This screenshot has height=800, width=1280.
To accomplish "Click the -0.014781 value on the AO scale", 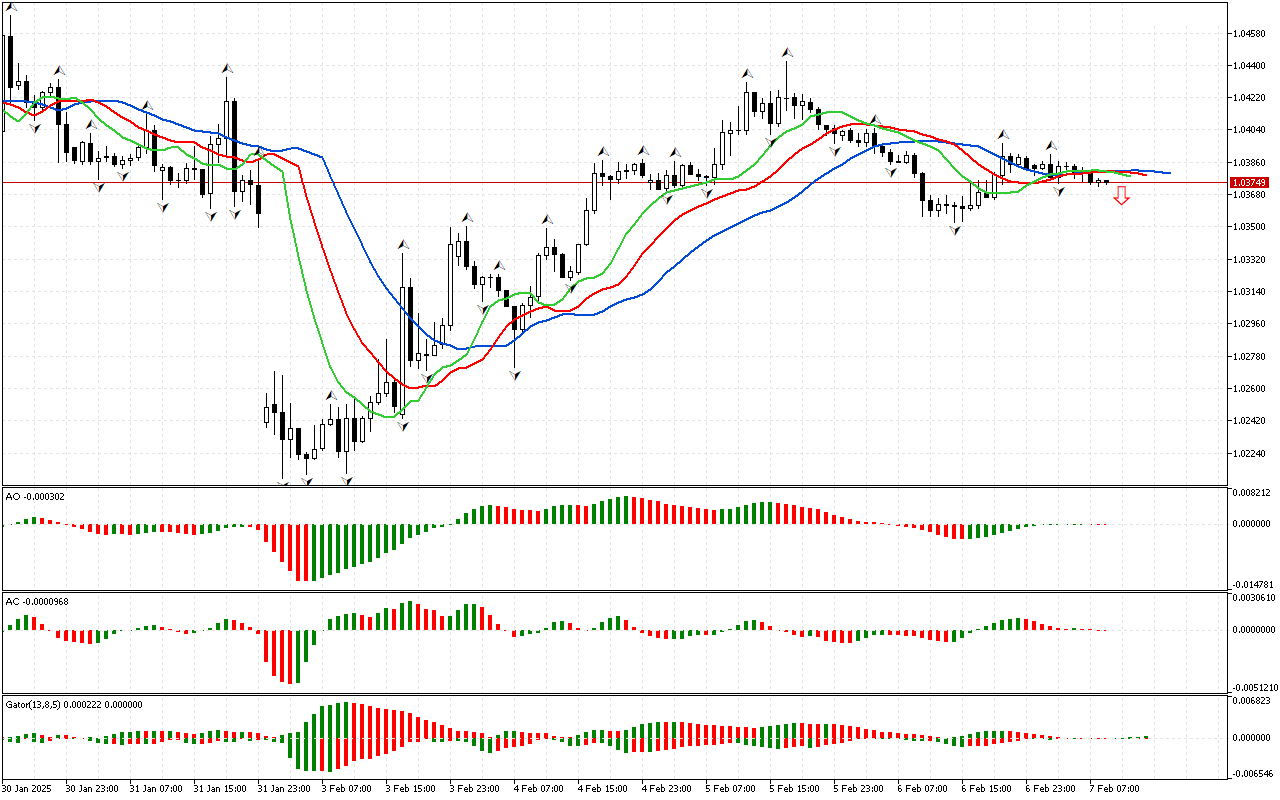I will (1252, 584).
